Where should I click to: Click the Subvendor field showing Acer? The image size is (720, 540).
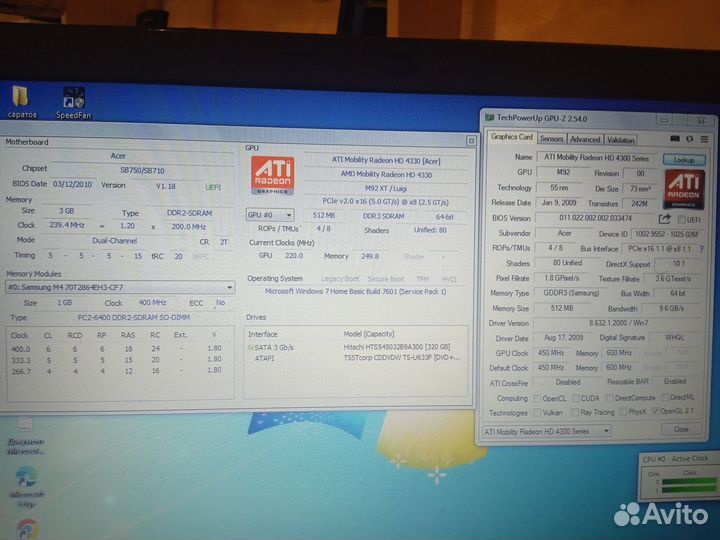point(564,233)
